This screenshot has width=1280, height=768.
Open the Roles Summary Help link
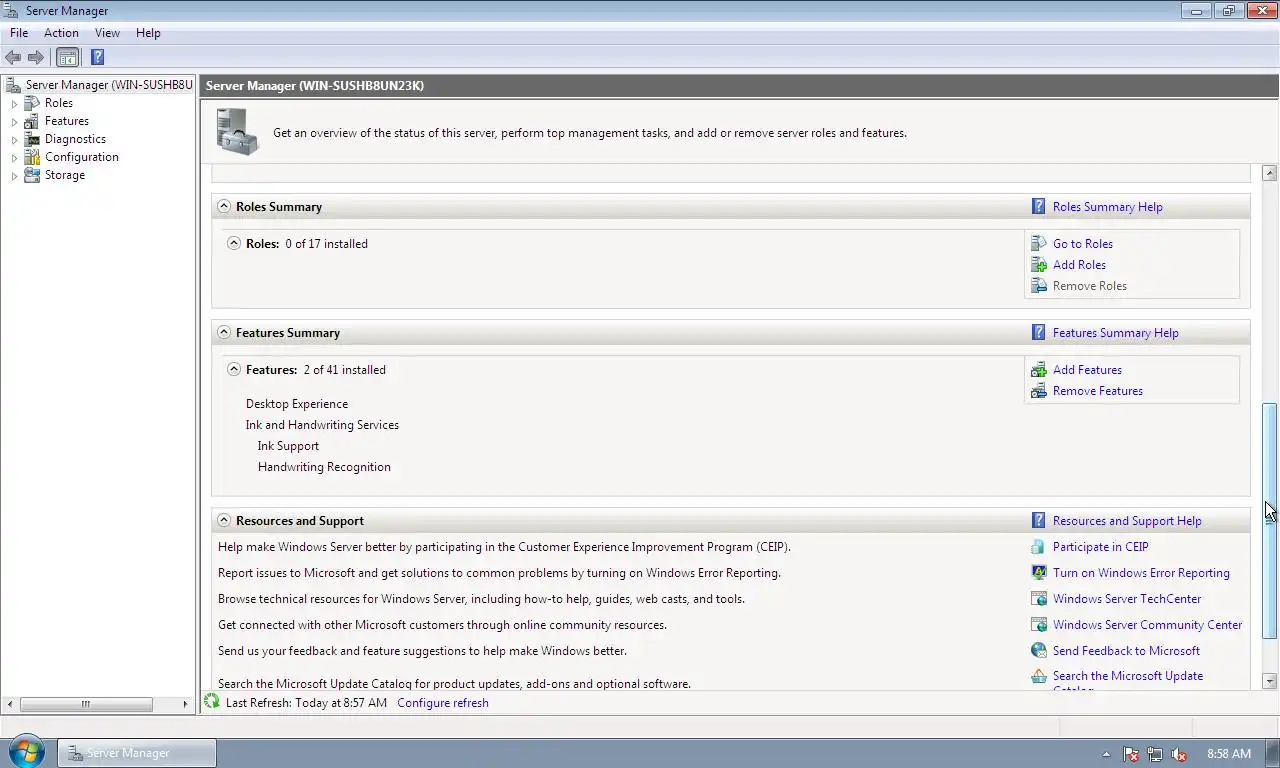click(x=1108, y=207)
